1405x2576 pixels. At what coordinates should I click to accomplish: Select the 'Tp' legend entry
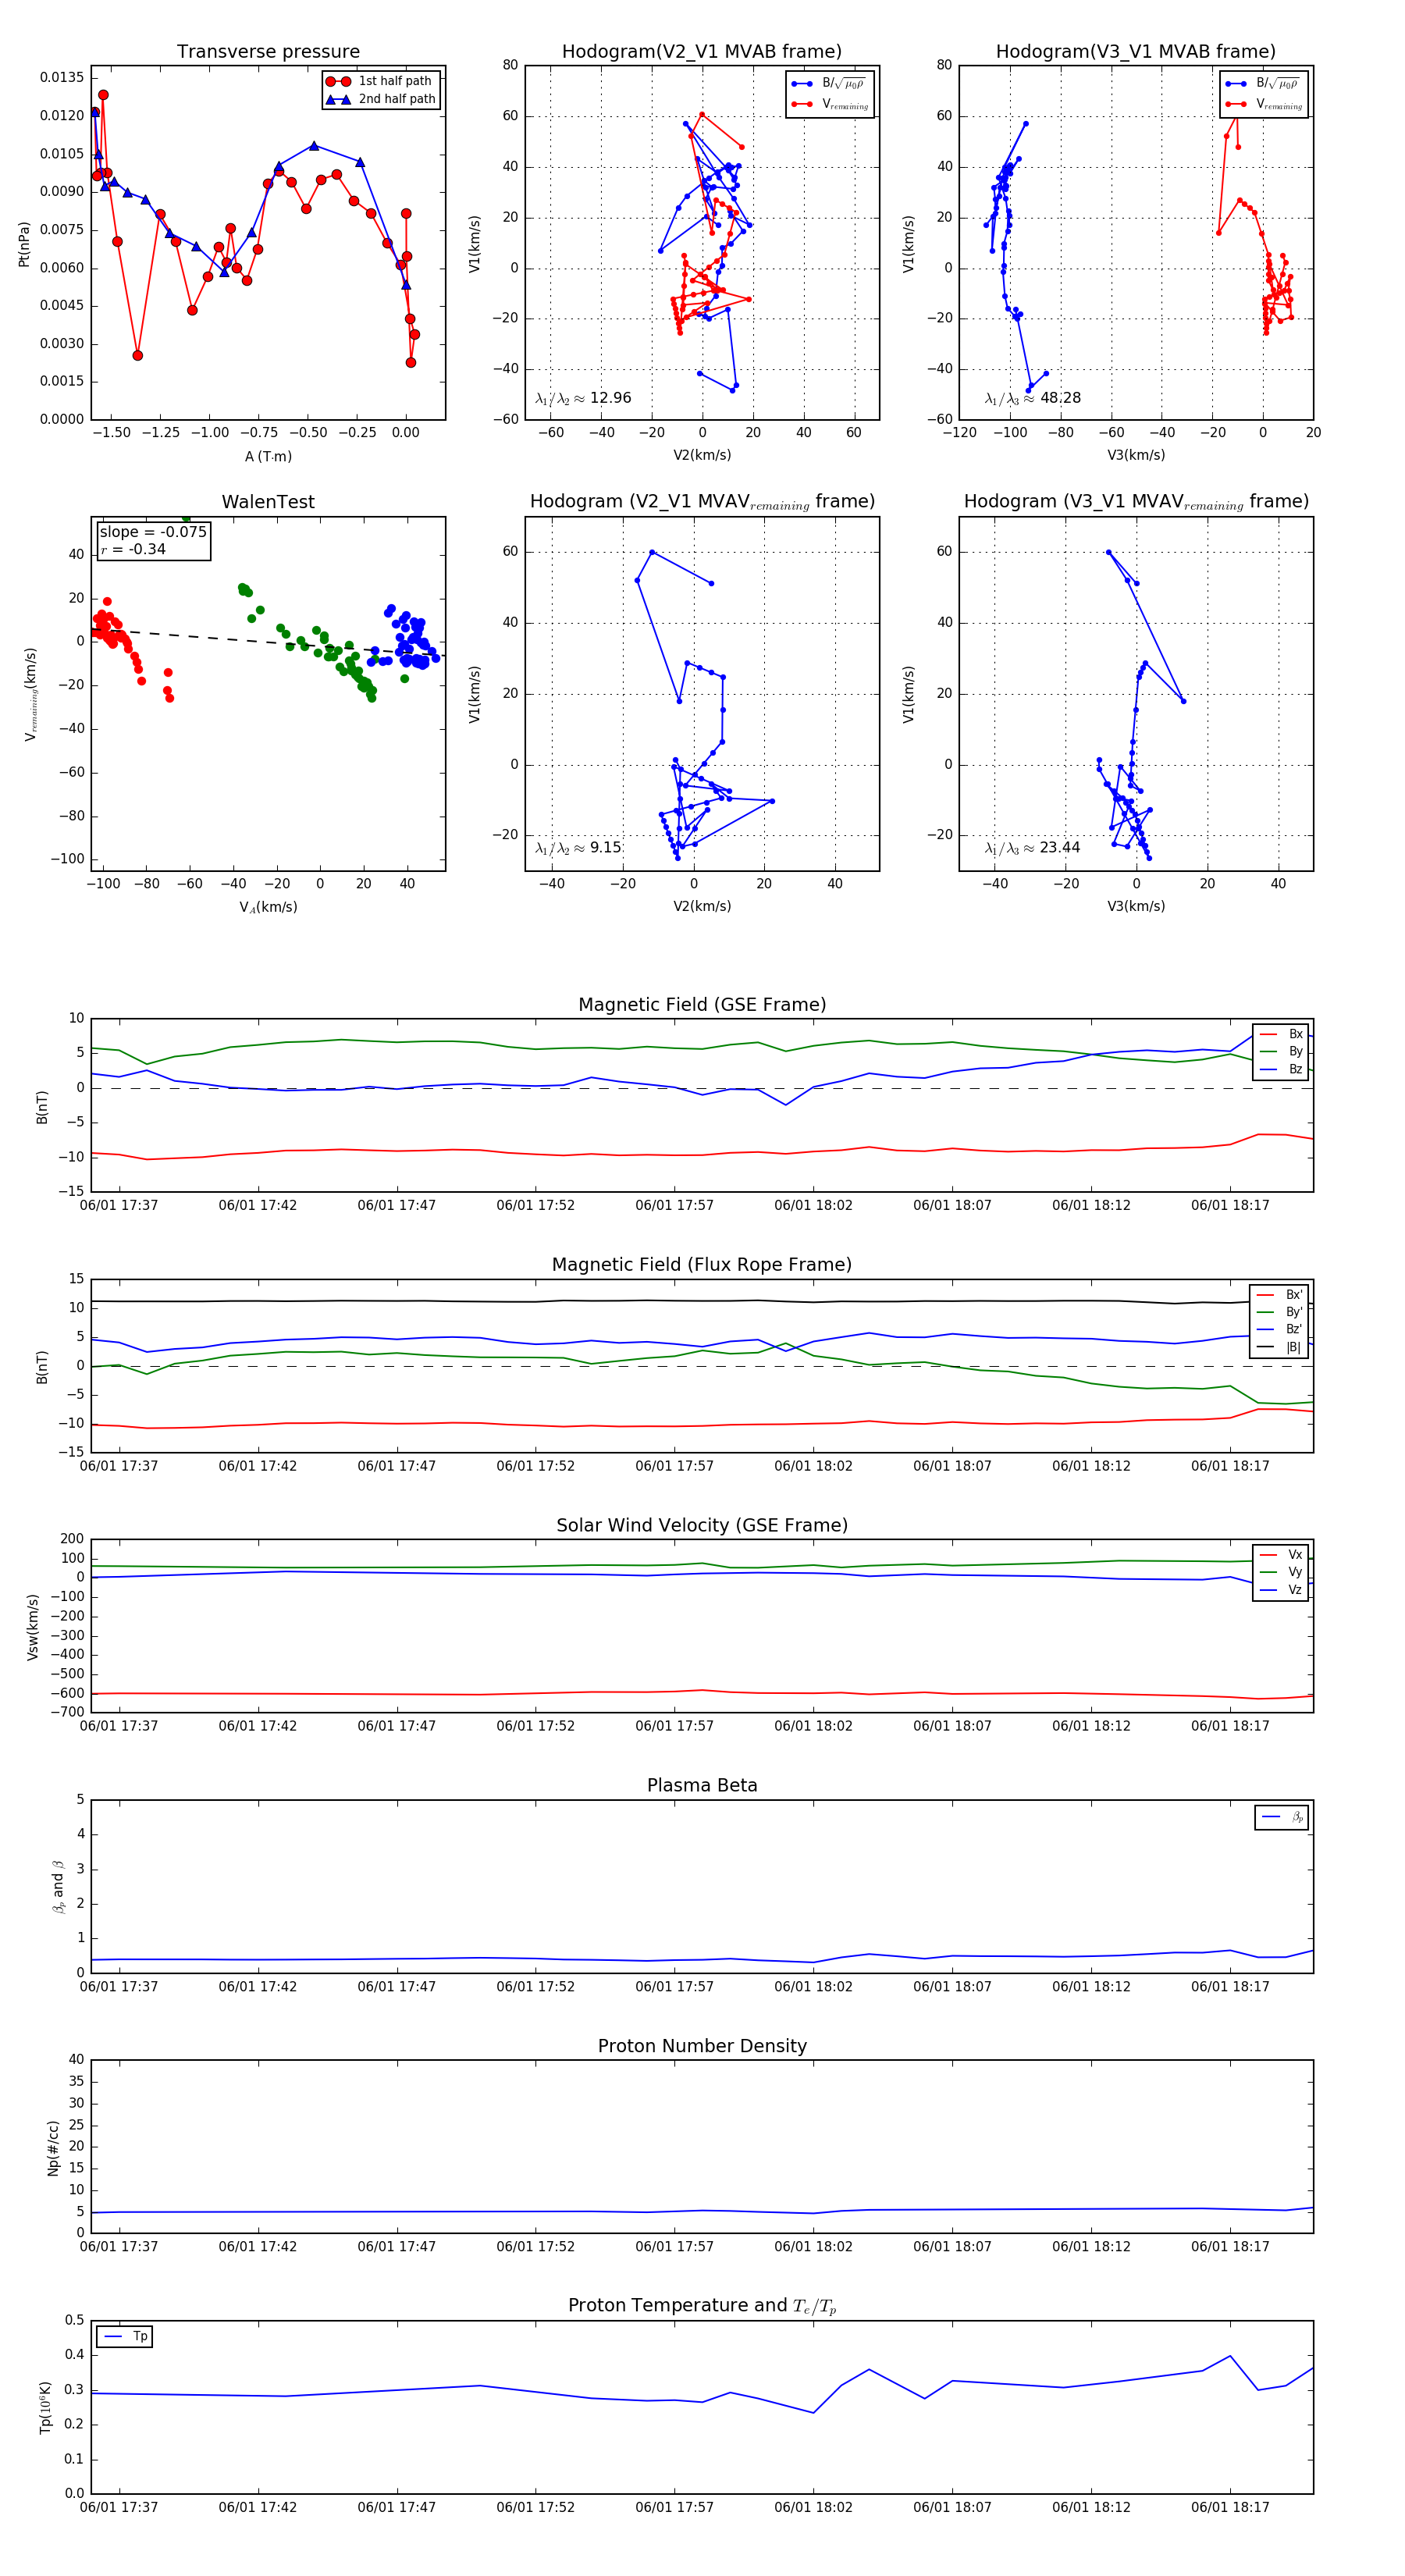tap(125, 2337)
